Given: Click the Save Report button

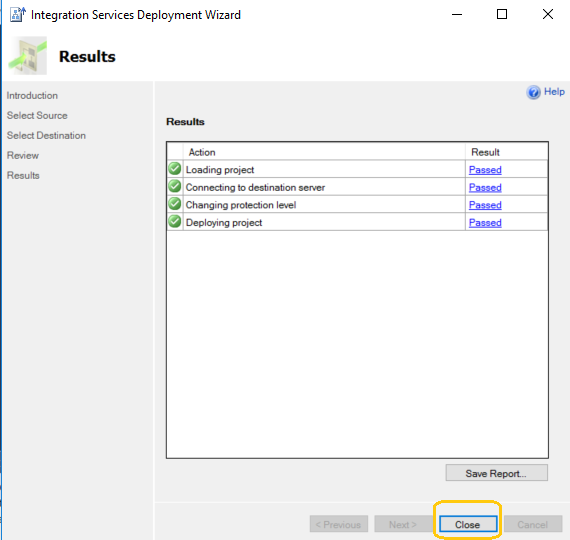Looking at the screenshot, I should pos(496,473).
